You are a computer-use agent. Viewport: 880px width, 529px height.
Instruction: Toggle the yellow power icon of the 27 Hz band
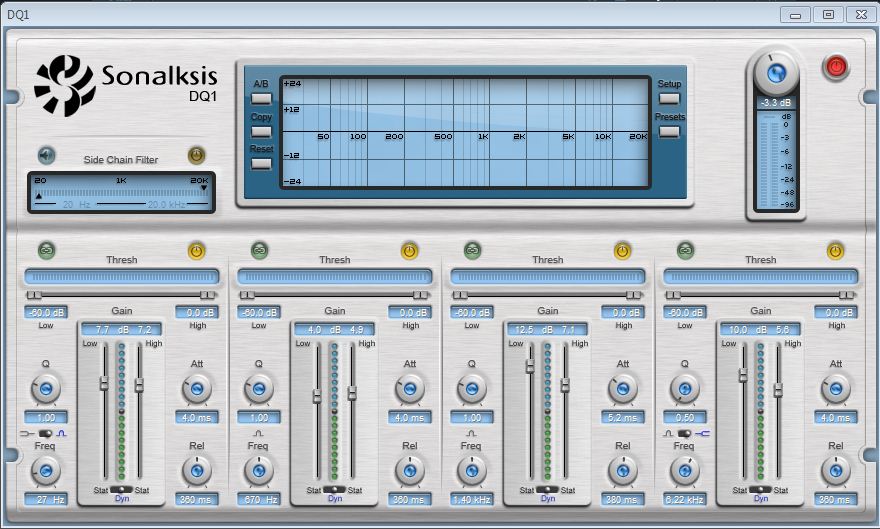click(196, 250)
